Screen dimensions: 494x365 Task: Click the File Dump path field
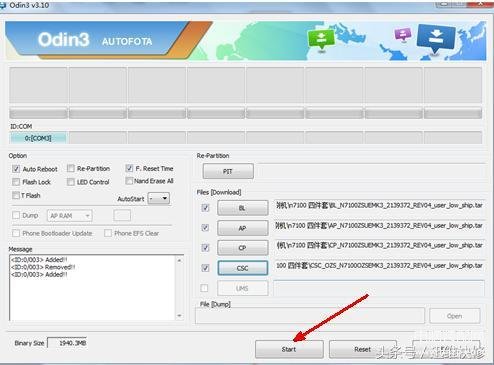tap(310, 316)
